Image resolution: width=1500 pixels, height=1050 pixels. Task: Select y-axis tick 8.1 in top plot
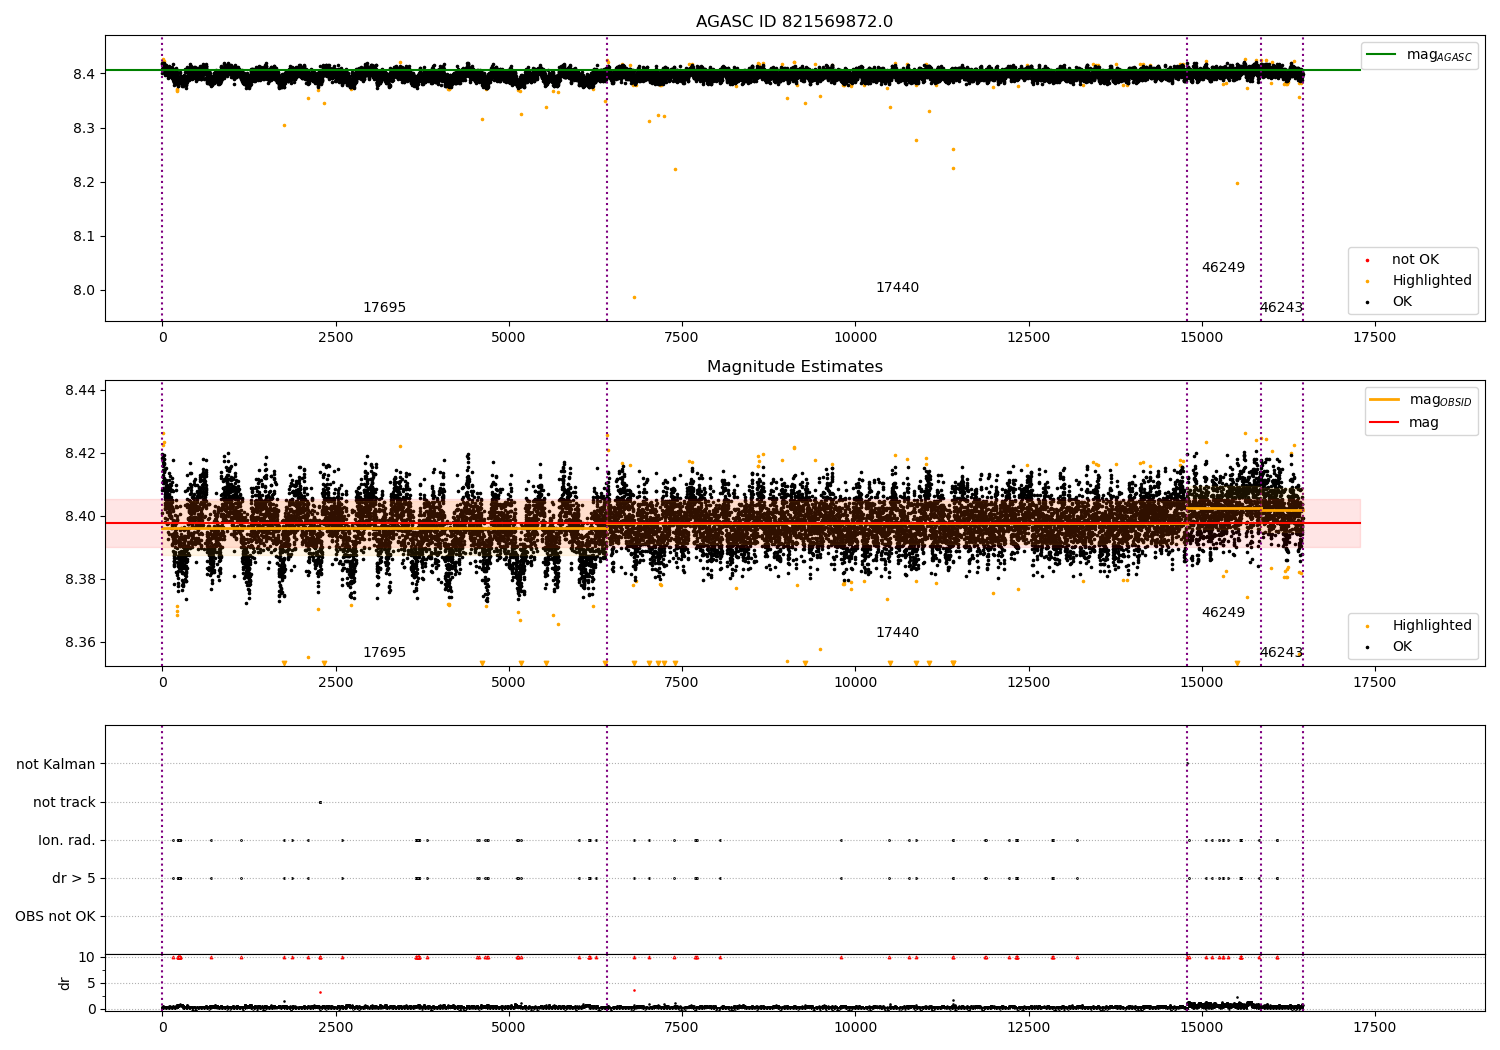point(84,236)
